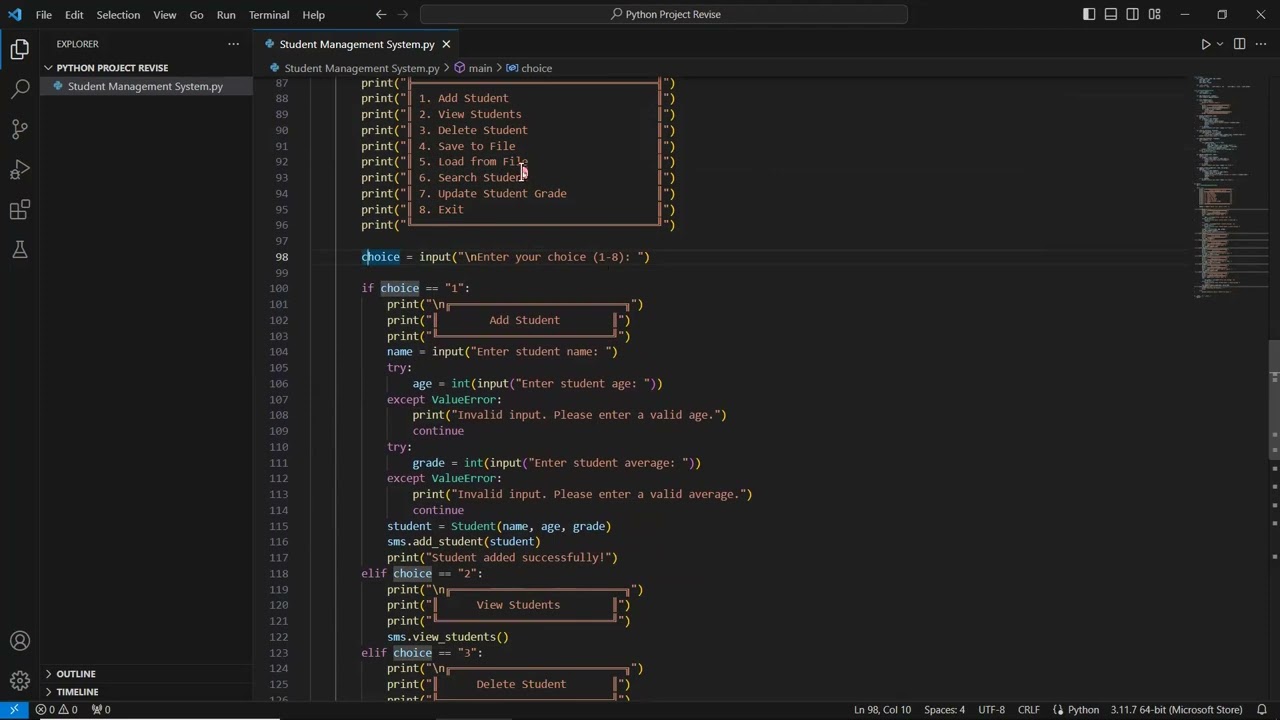Open the Go menu
The image size is (1280, 720).
click(x=196, y=15)
